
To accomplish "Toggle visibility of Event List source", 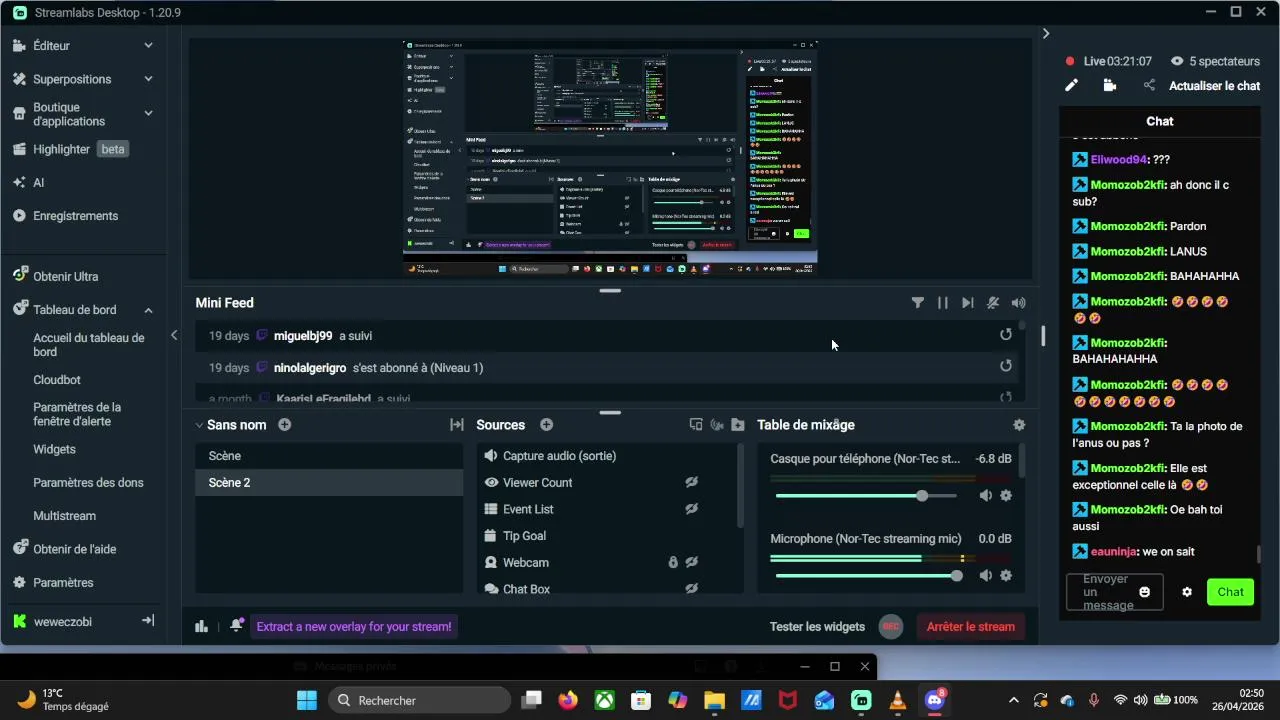I will (691, 509).
